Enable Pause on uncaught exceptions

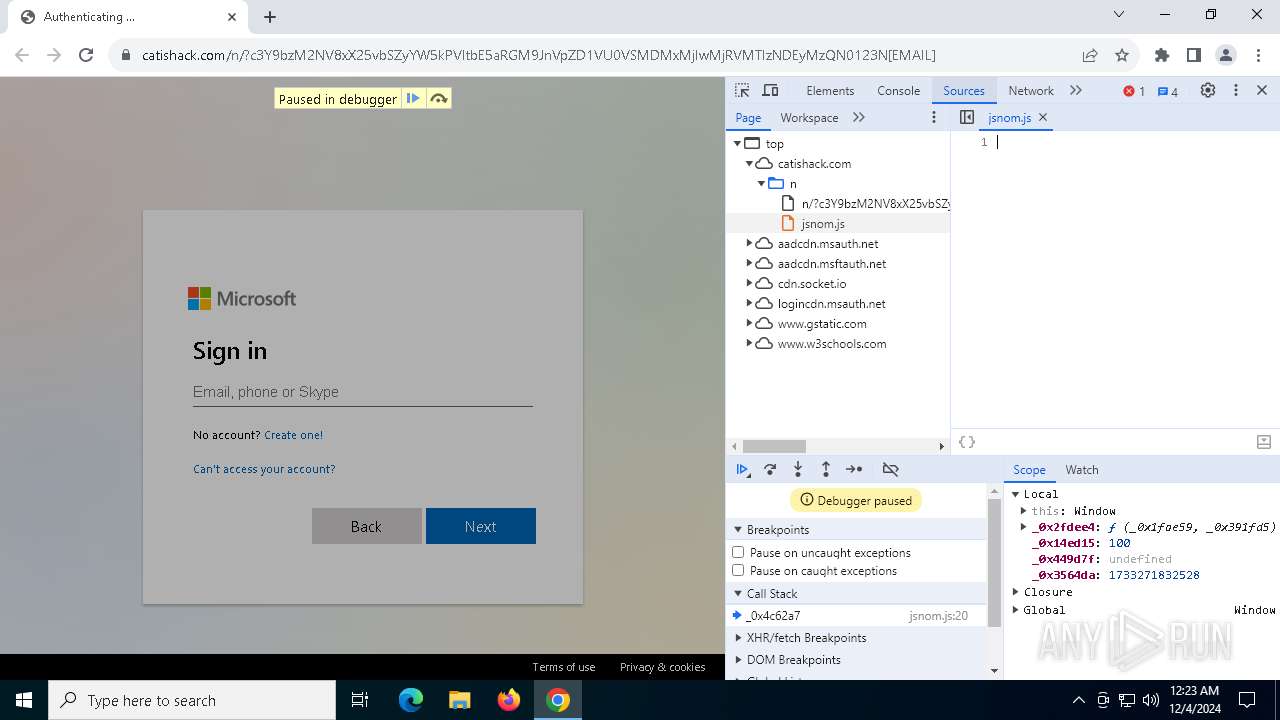pyautogui.click(x=738, y=552)
